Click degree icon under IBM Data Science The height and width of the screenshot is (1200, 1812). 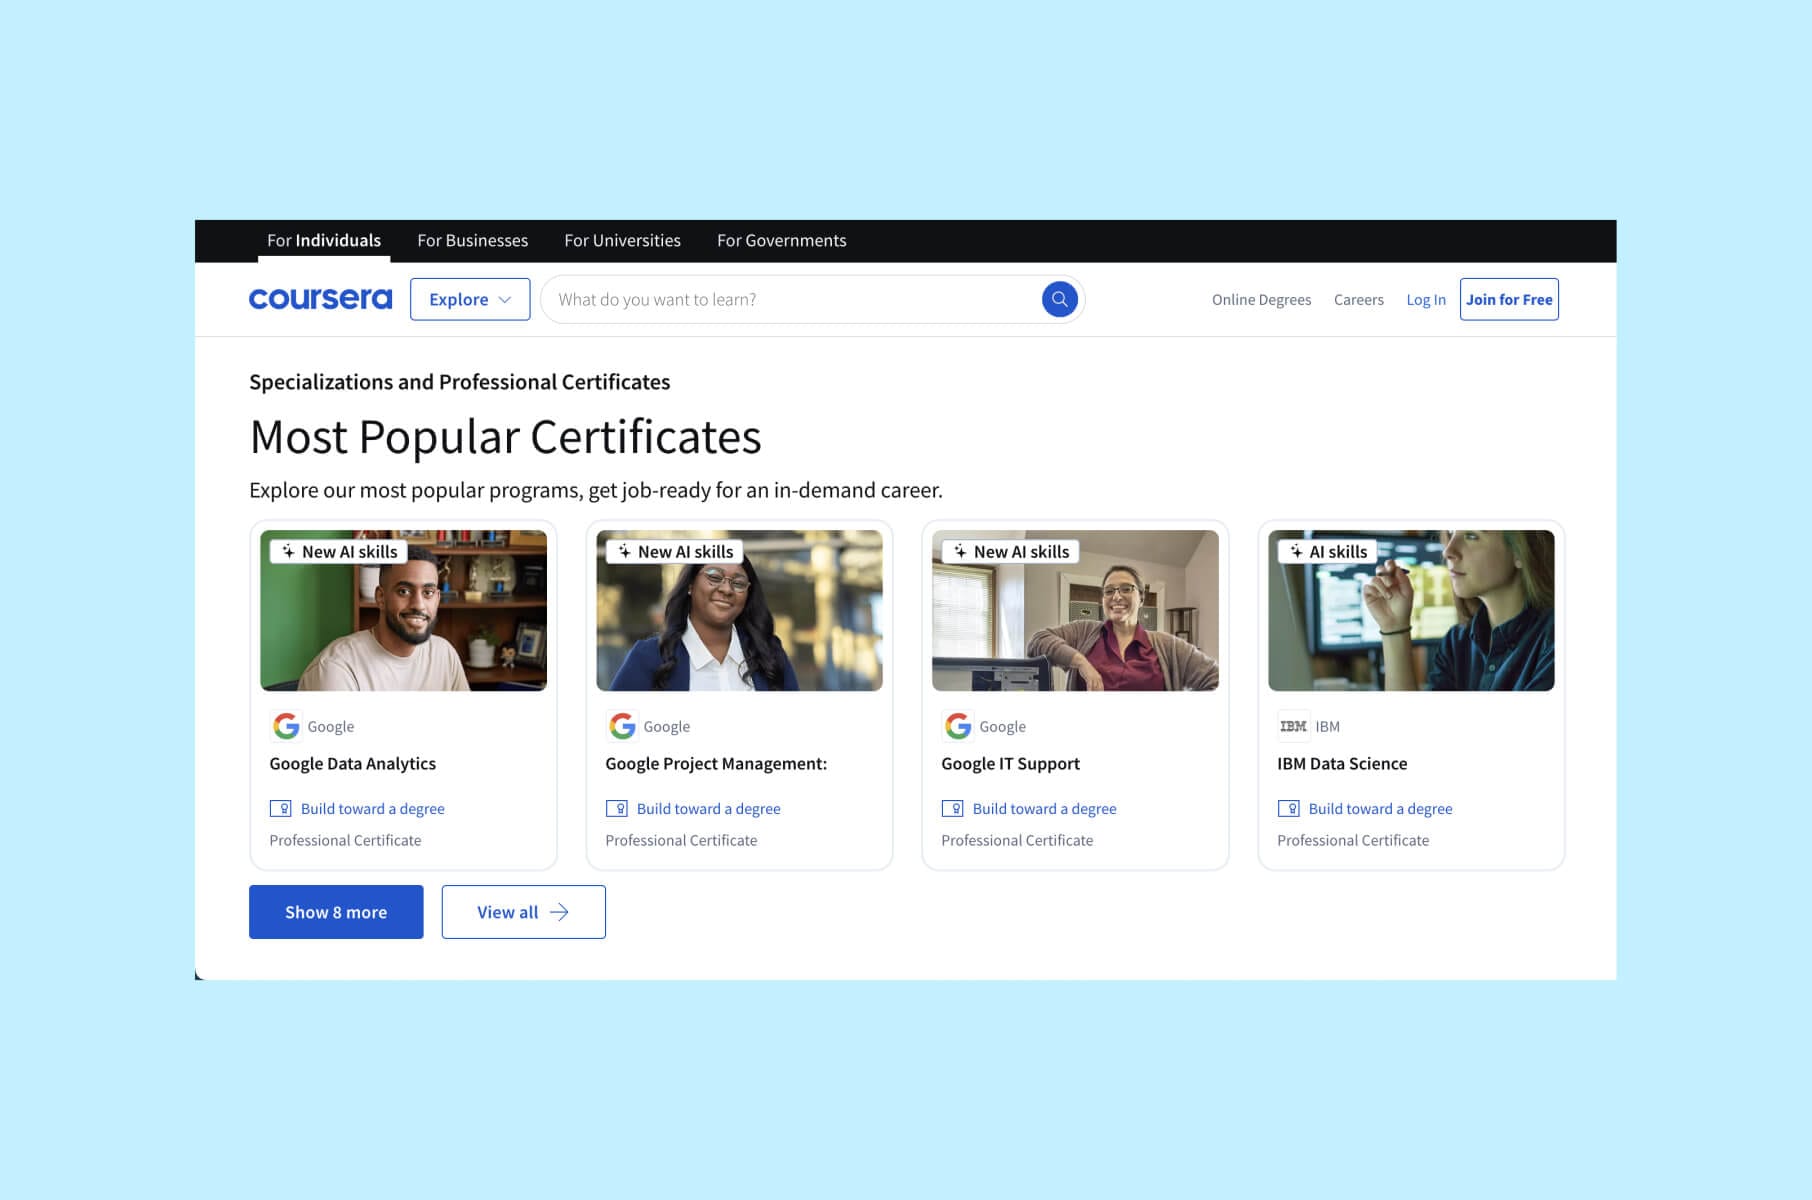(1288, 808)
